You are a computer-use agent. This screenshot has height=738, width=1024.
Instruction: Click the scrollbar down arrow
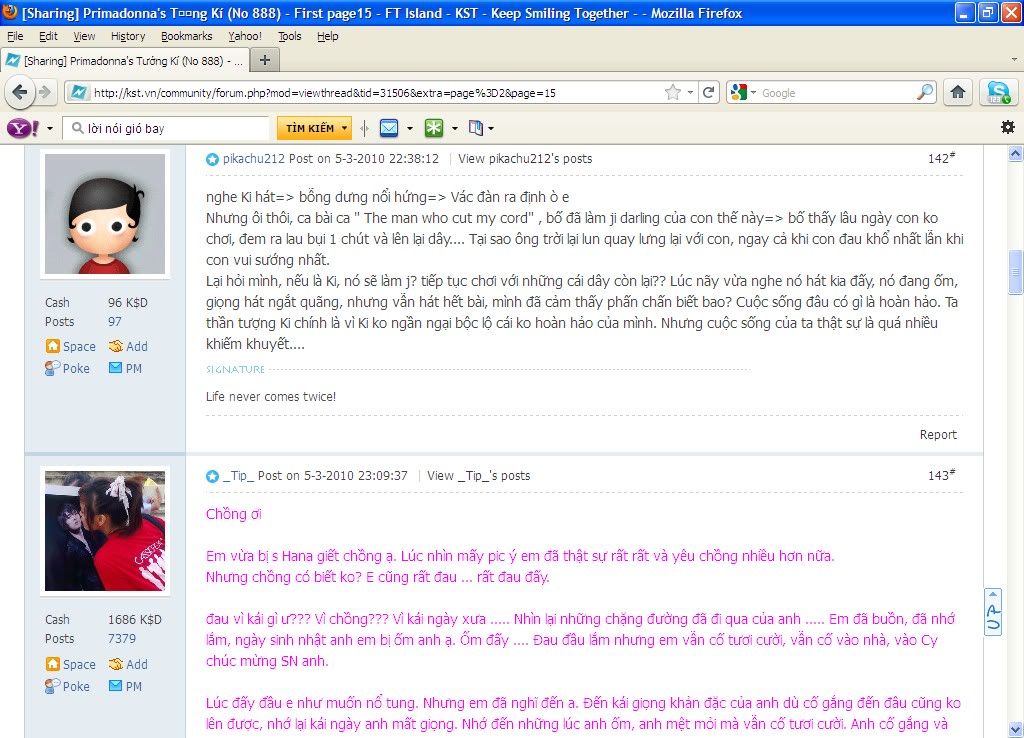click(x=1015, y=729)
